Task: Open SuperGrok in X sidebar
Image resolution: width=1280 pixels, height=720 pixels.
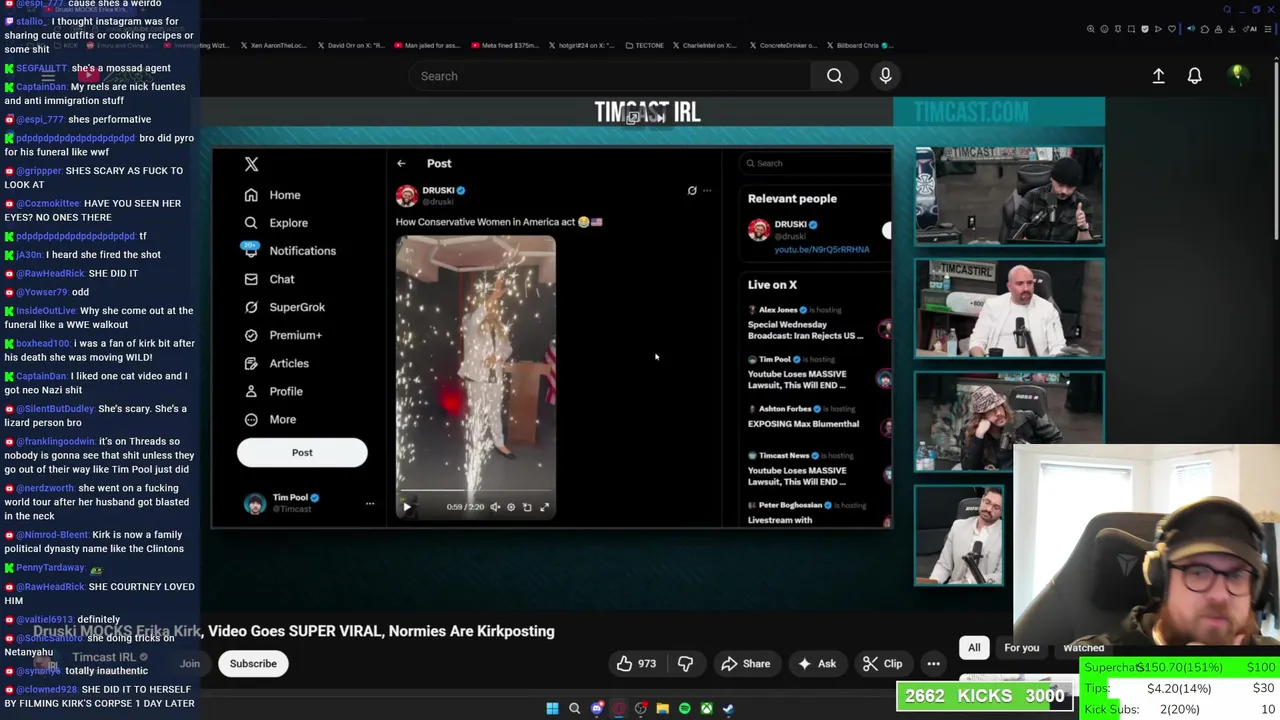Action: click(x=284, y=307)
